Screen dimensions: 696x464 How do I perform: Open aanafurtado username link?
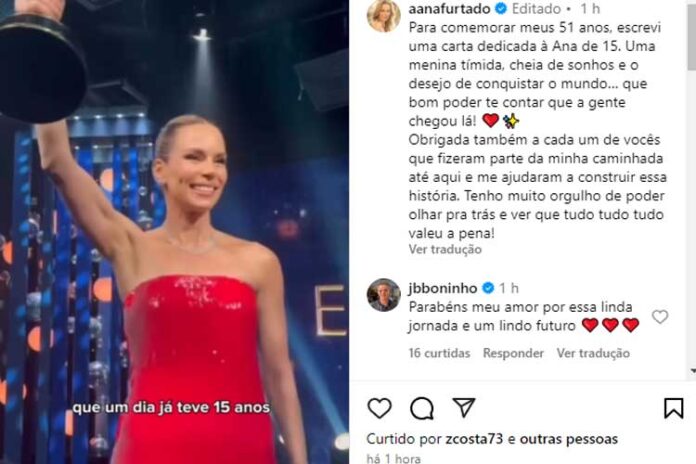coord(449,8)
